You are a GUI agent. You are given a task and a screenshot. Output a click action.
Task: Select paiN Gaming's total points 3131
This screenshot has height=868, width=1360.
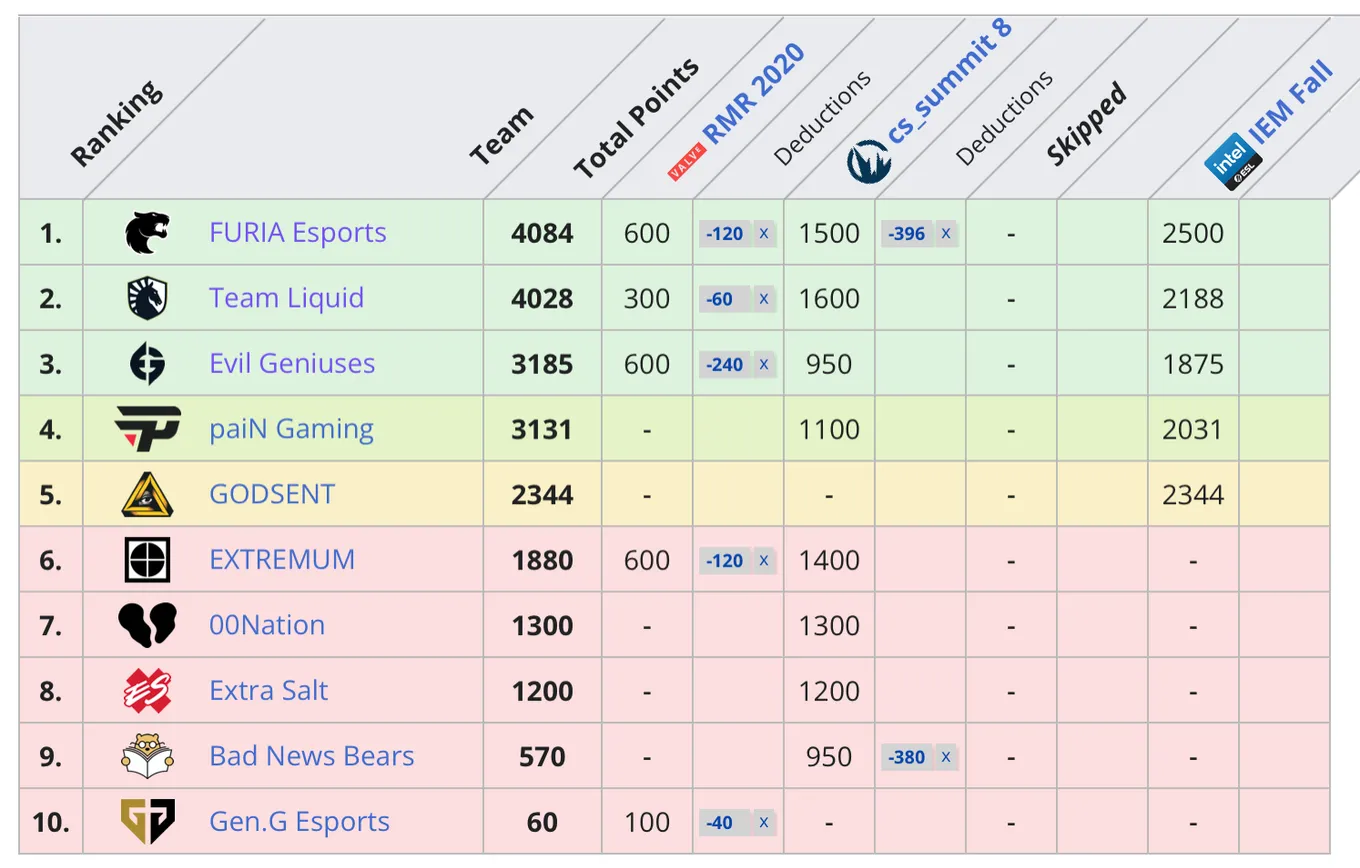[x=543, y=429]
